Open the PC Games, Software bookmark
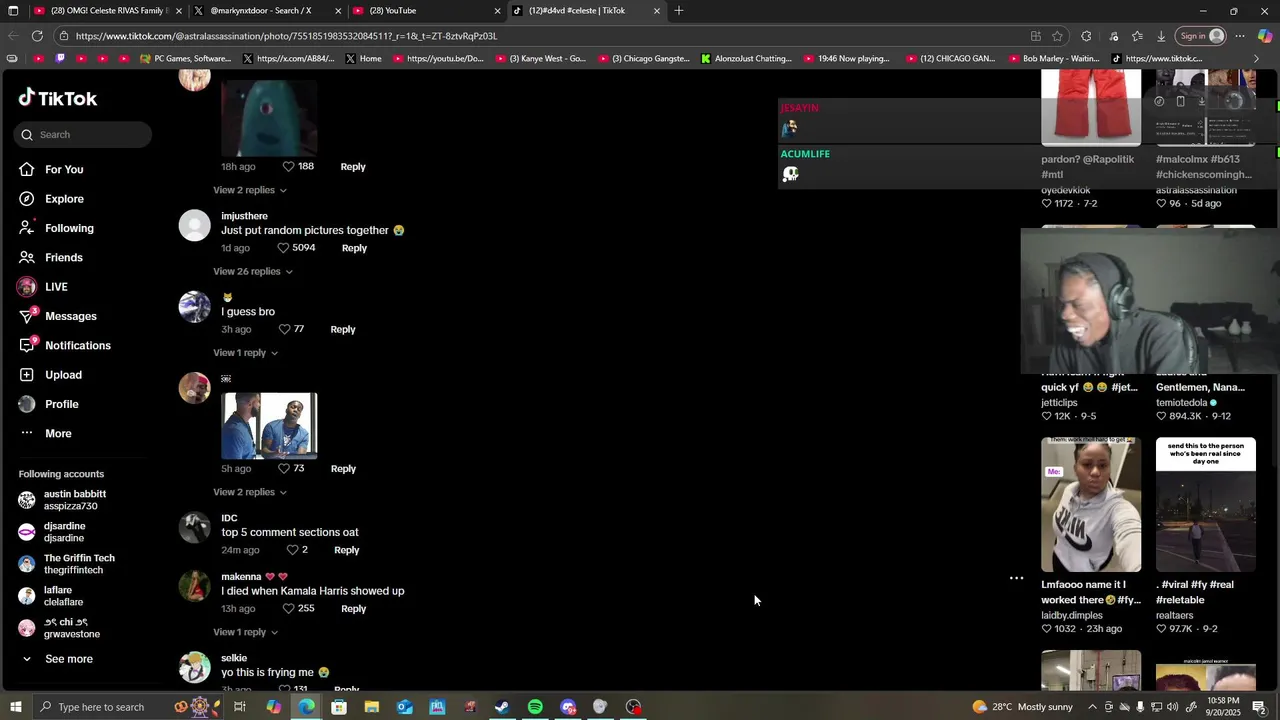The image size is (1280, 720). click(186, 59)
